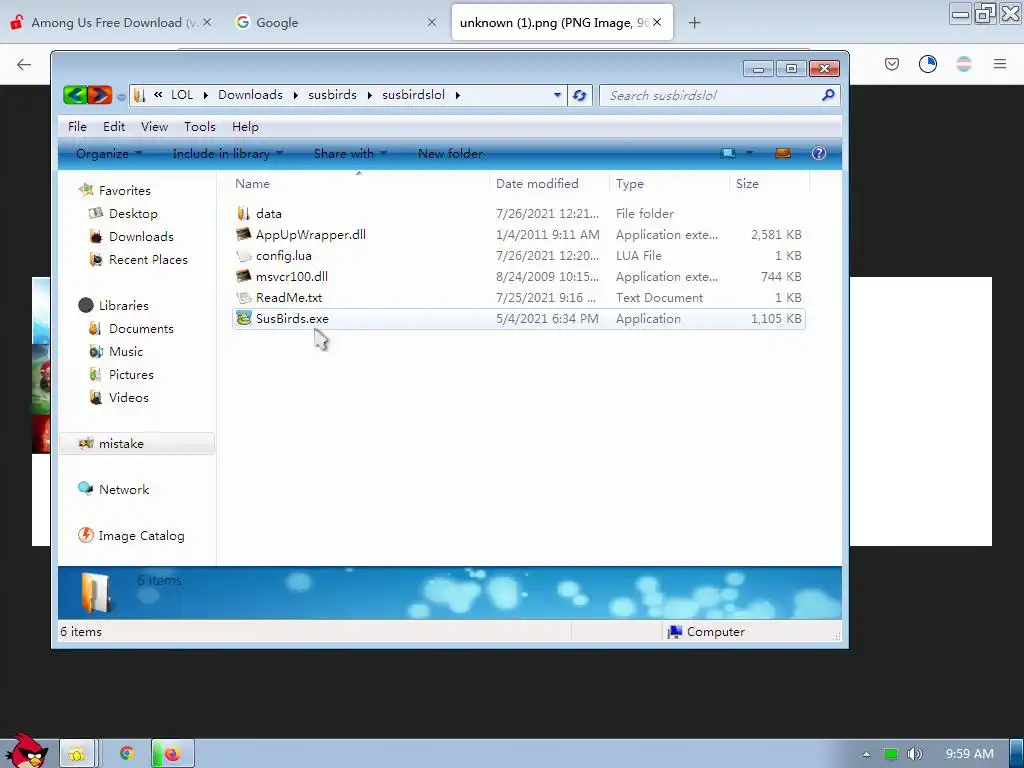The width and height of the screenshot is (1024, 768).
Task: Click the volume speaker tray icon
Action: pyautogui.click(x=915, y=754)
